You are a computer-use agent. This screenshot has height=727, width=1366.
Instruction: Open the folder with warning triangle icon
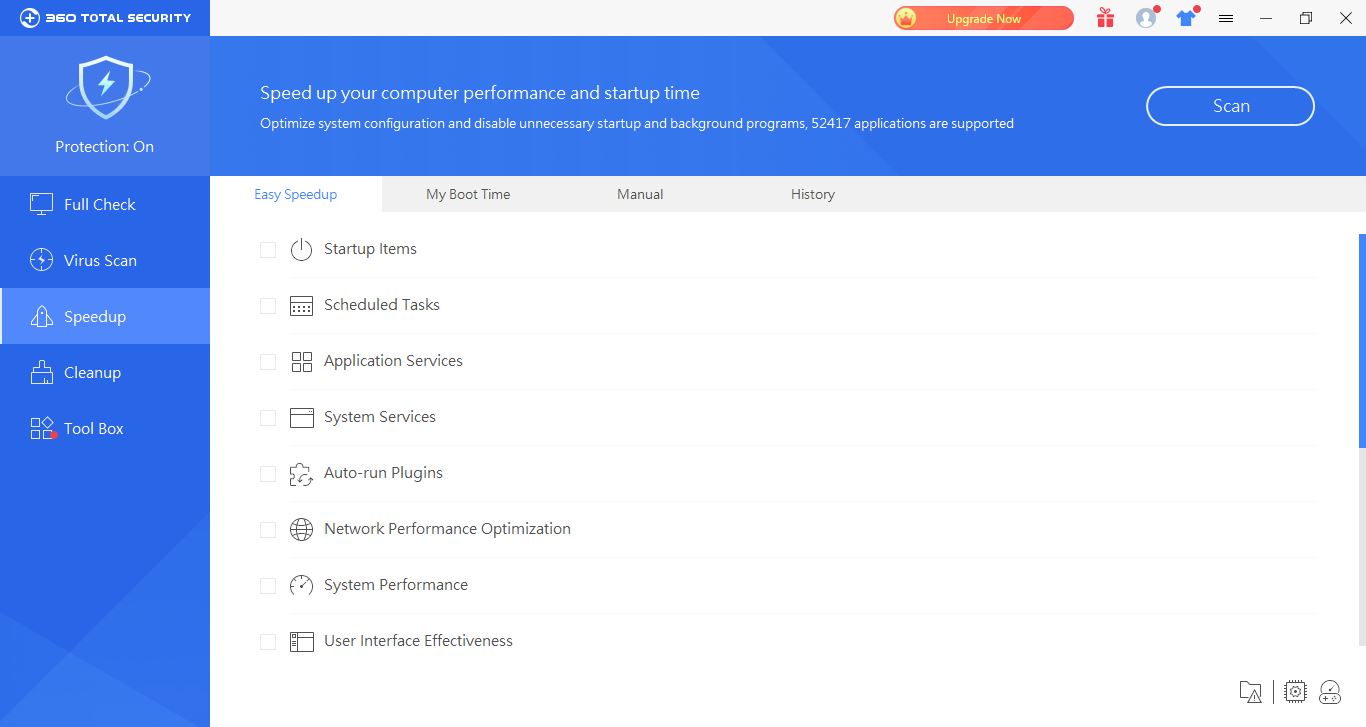tap(1250, 691)
